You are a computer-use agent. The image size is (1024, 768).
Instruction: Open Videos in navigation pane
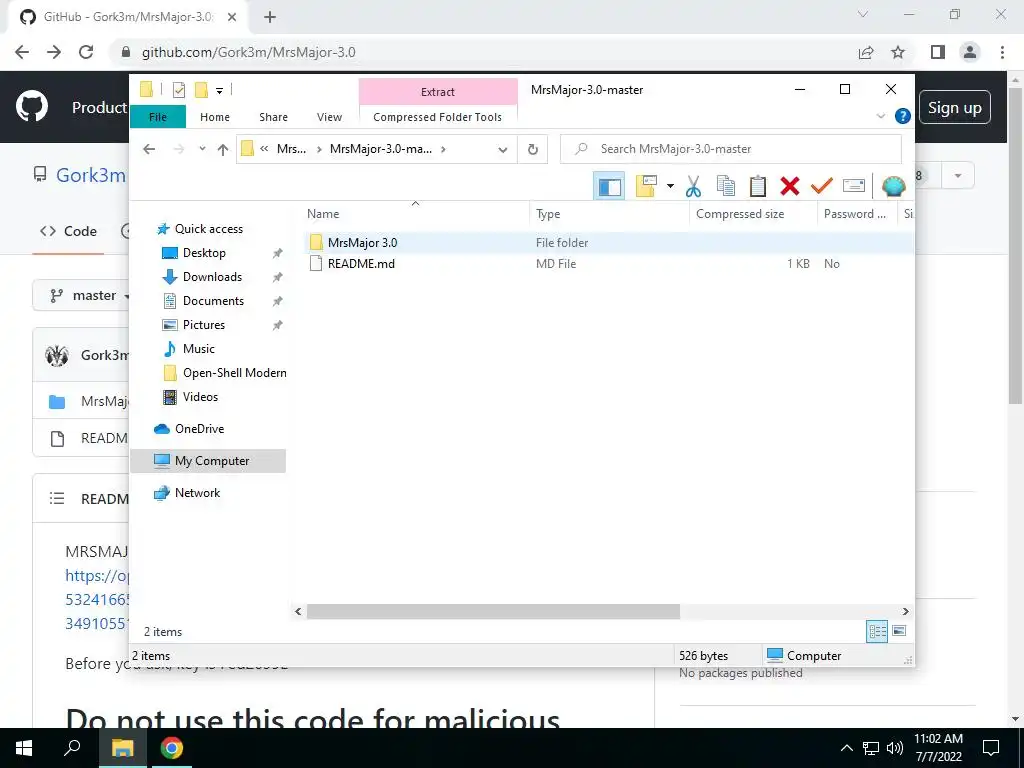click(200, 397)
